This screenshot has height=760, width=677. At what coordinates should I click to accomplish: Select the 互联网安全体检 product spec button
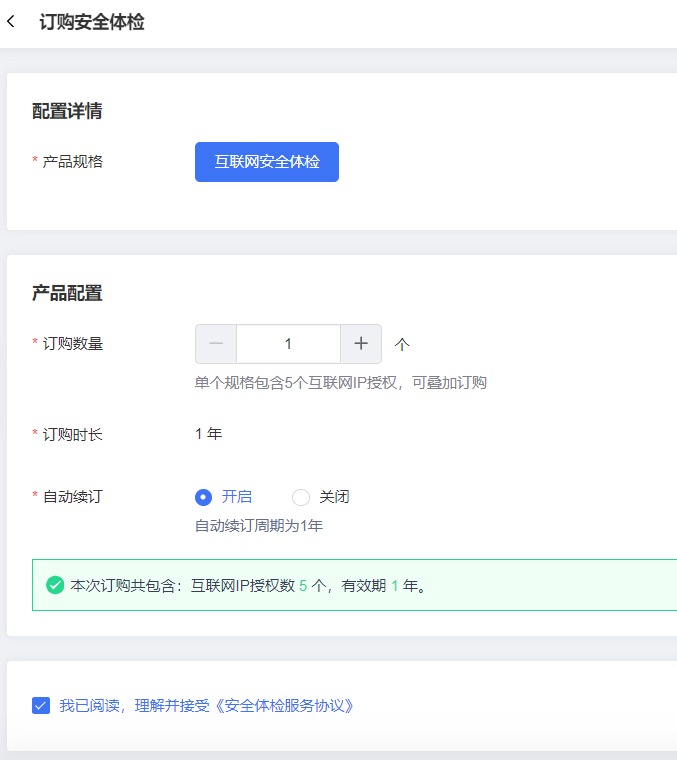click(267, 162)
